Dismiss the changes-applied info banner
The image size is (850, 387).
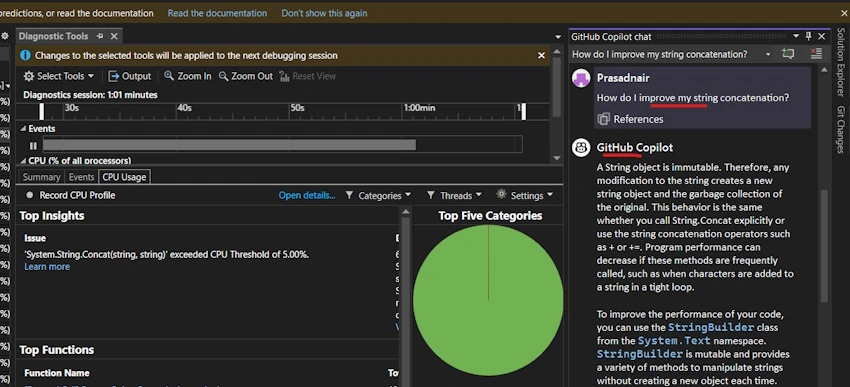click(541, 55)
